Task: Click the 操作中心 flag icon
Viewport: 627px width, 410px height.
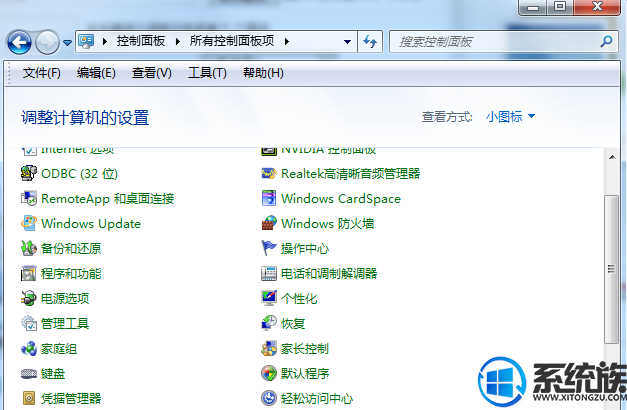Action: click(x=269, y=248)
